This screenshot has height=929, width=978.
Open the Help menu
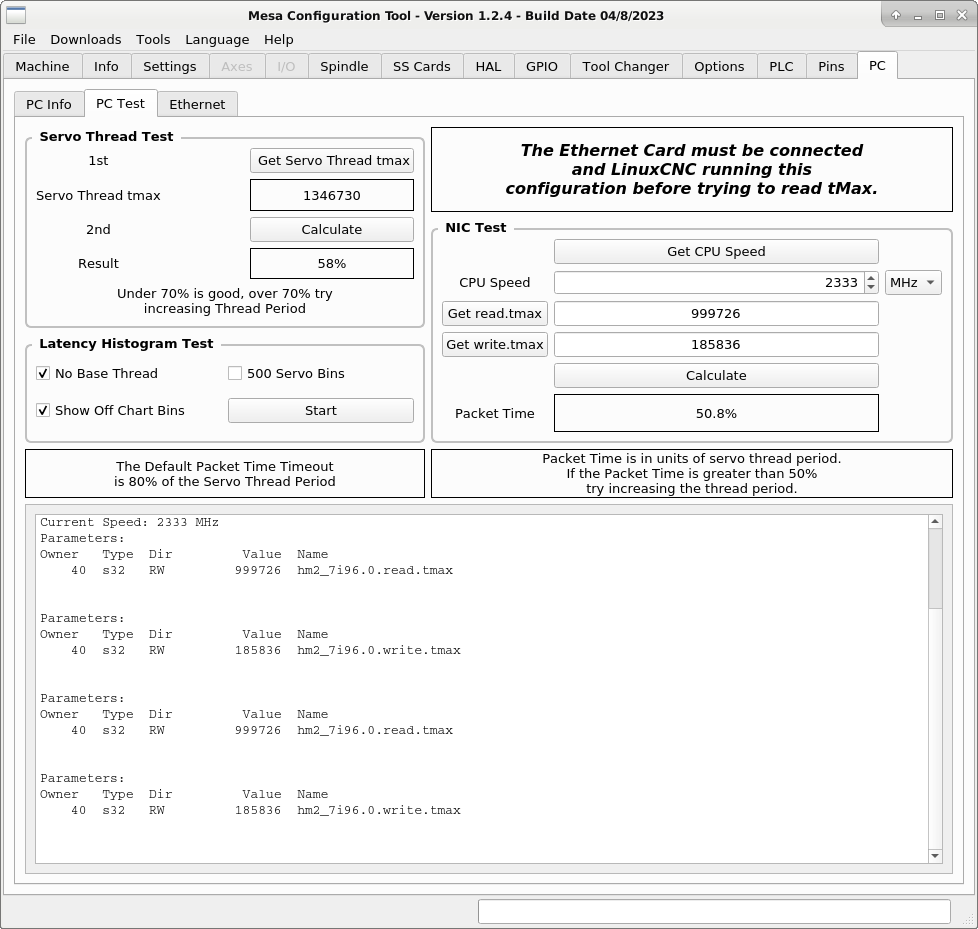(278, 39)
